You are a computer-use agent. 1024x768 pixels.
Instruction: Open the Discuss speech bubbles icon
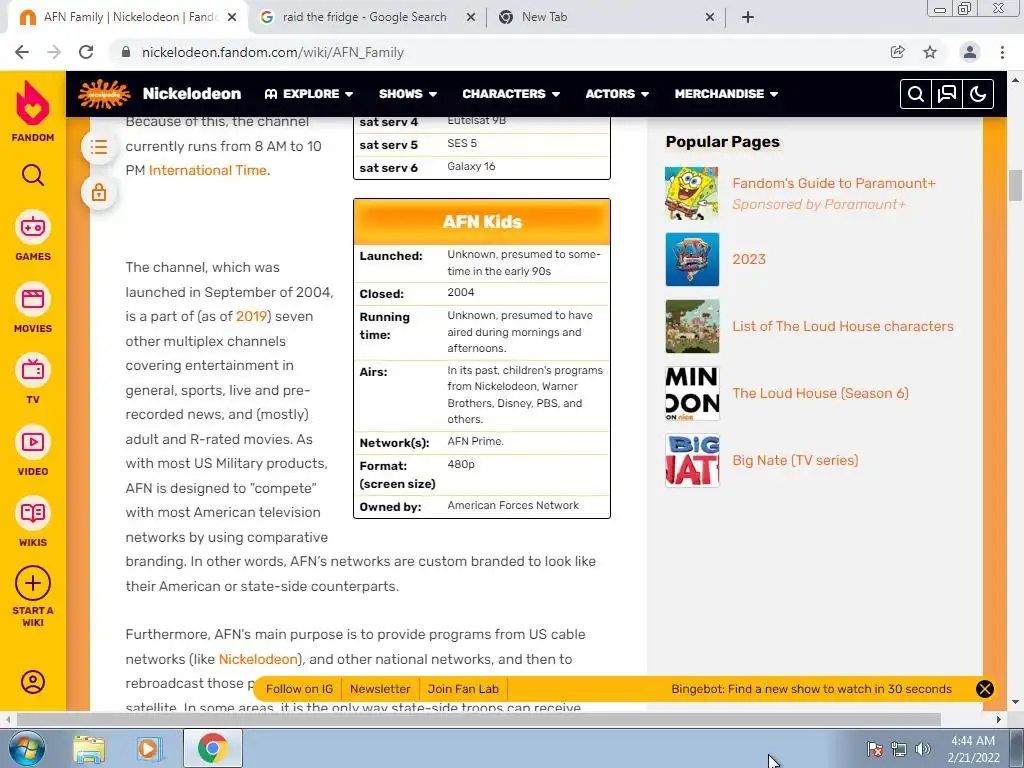pyautogui.click(x=947, y=94)
